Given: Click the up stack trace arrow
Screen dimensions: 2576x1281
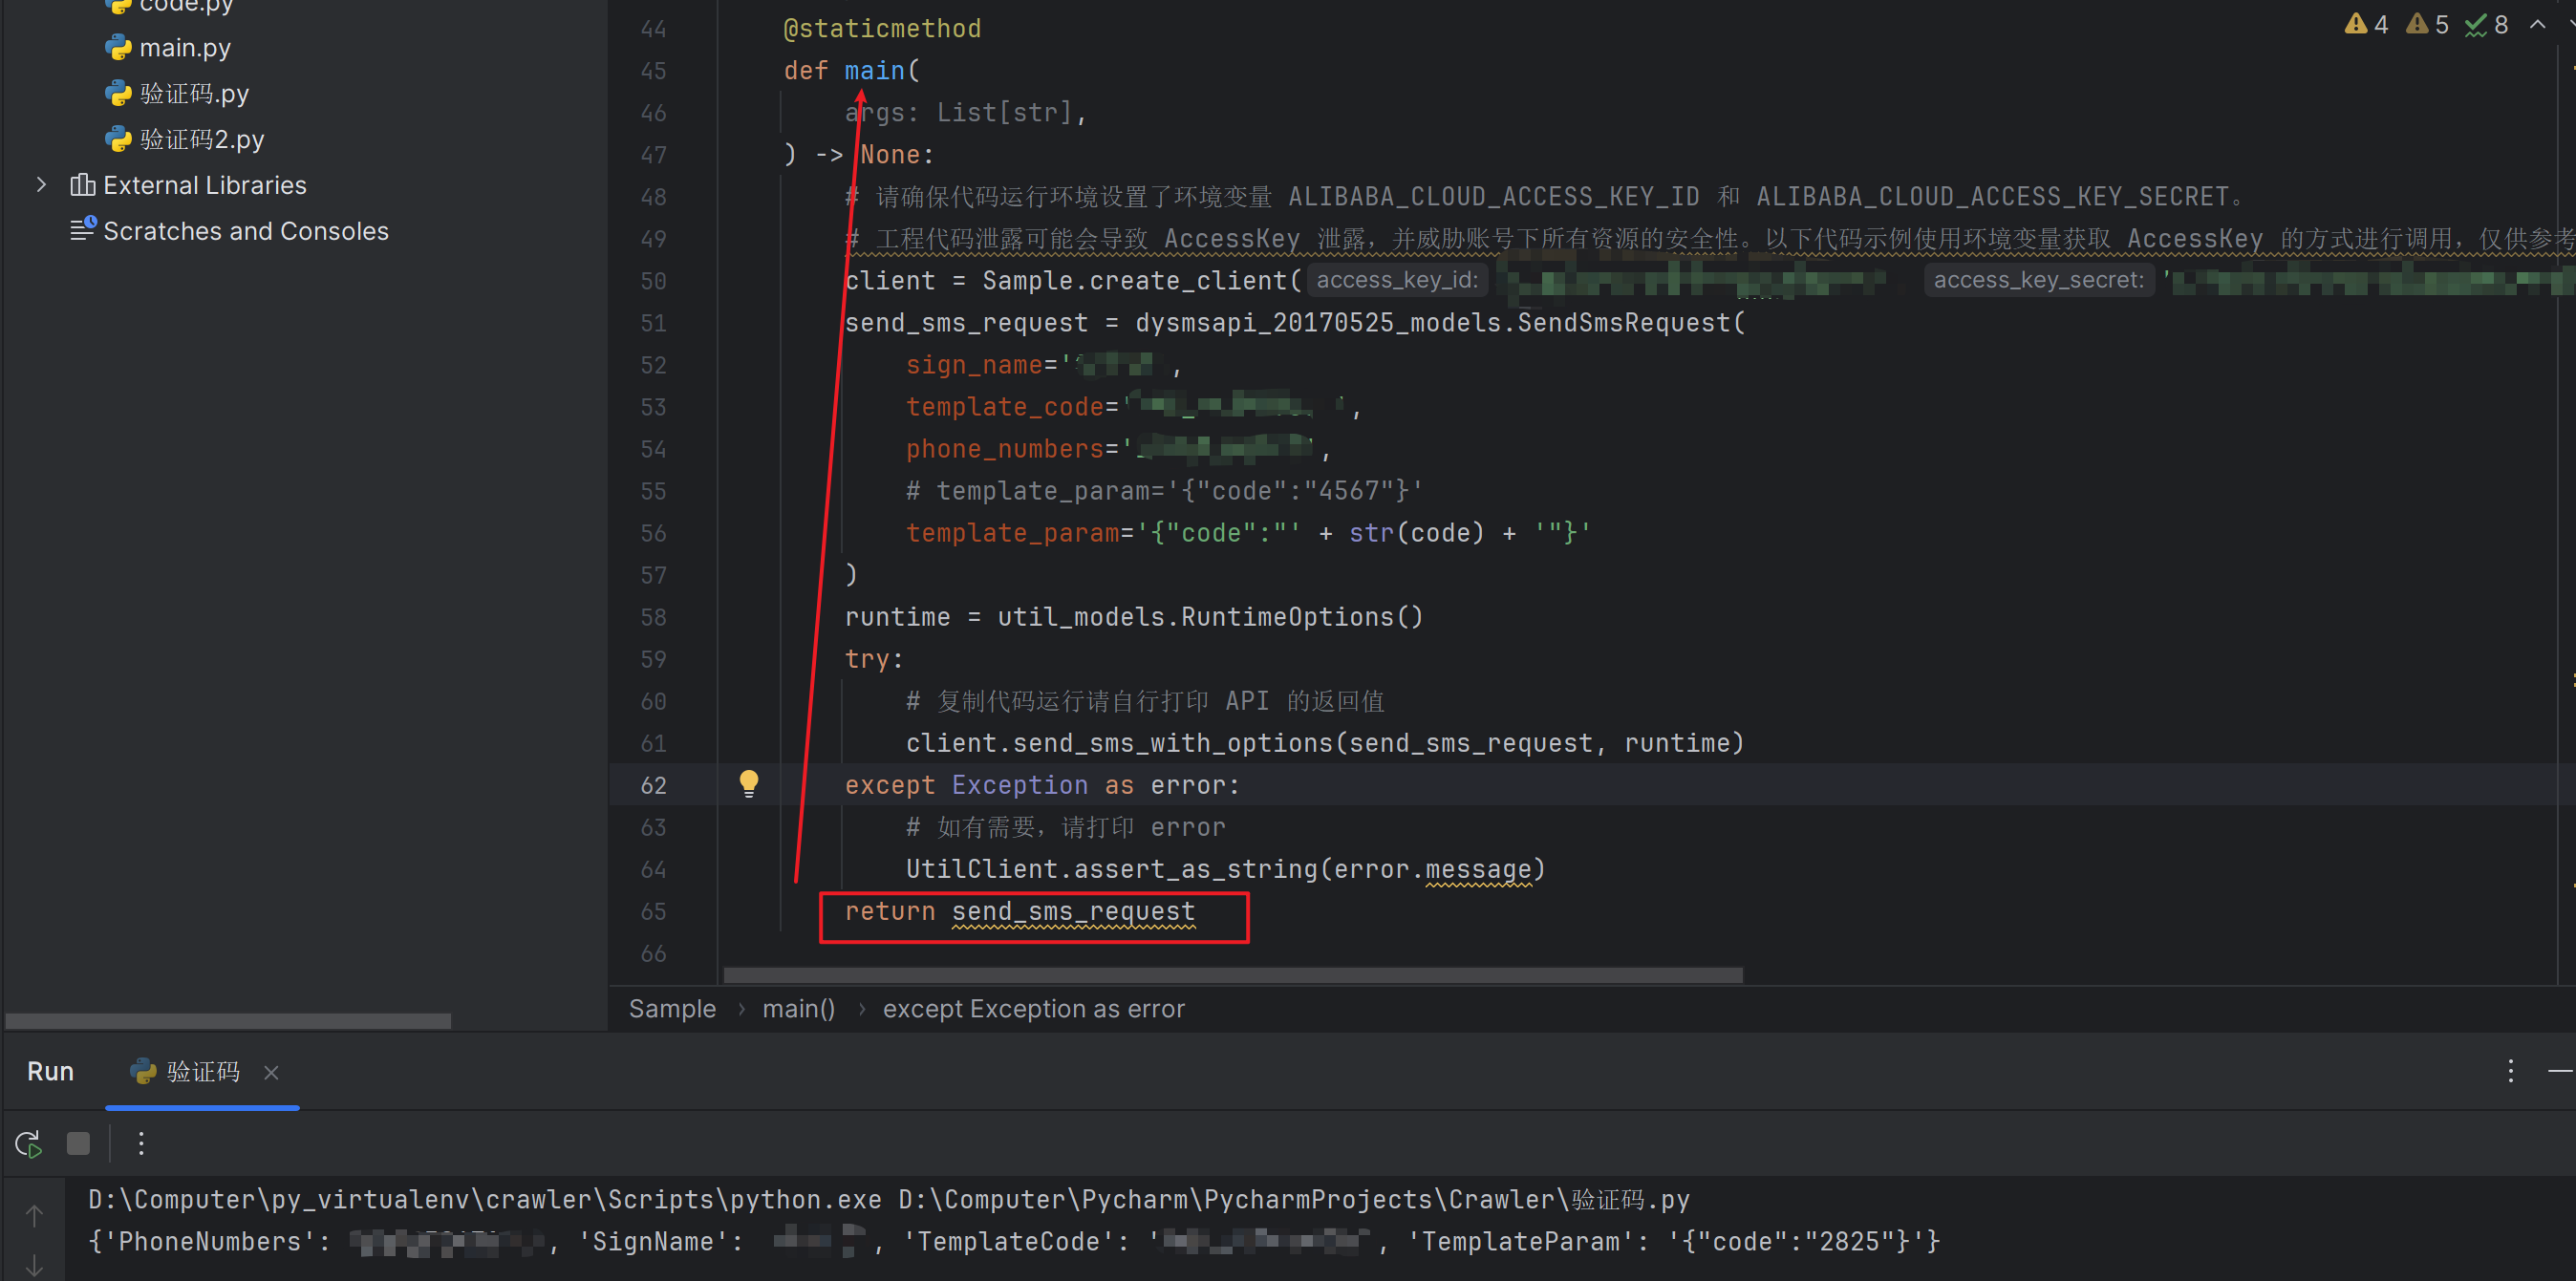Looking at the screenshot, I should pos(34,1215).
